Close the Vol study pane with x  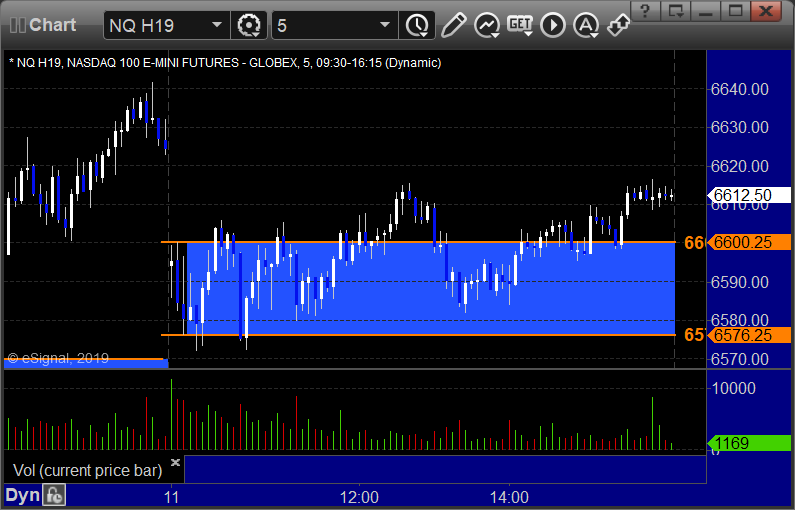coord(175,462)
